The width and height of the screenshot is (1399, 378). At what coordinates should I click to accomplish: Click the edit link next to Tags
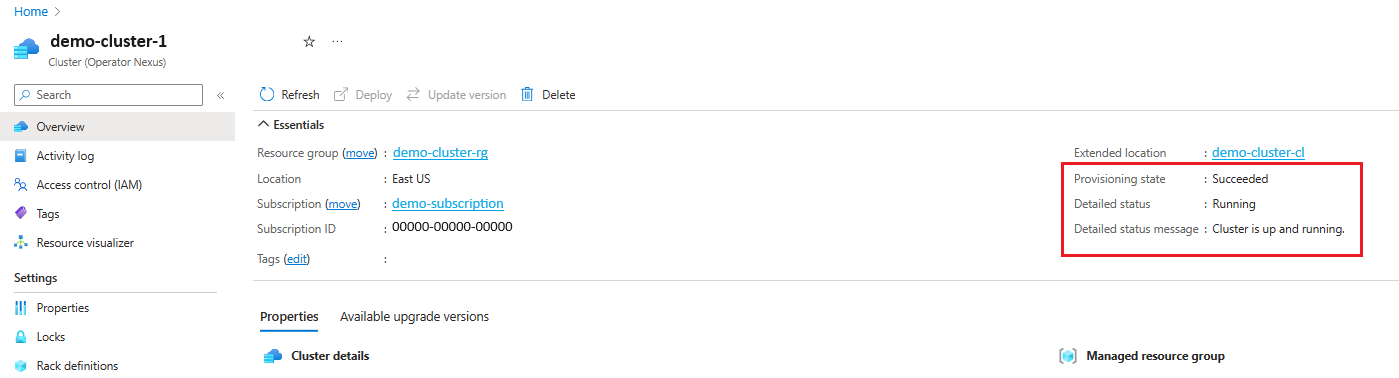[x=297, y=259]
